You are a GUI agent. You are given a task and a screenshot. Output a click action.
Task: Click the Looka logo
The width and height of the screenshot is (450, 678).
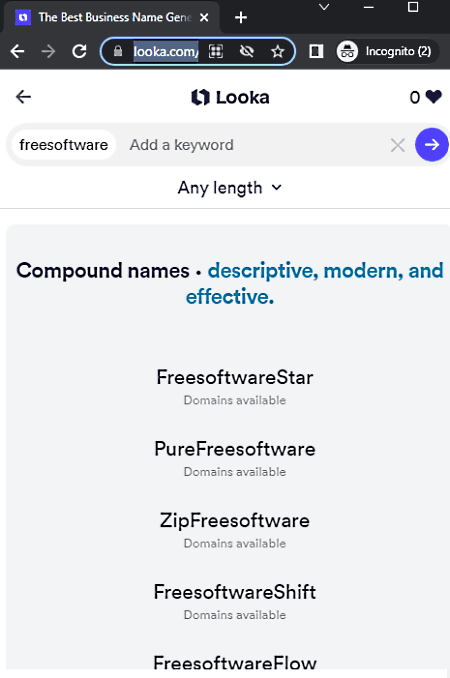click(230, 97)
